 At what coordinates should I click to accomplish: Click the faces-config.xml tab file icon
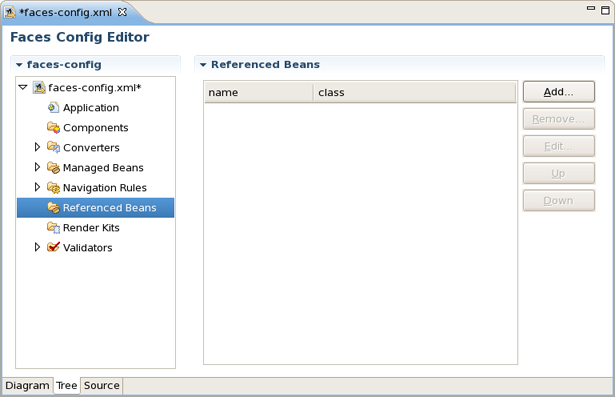(x=10, y=13)
